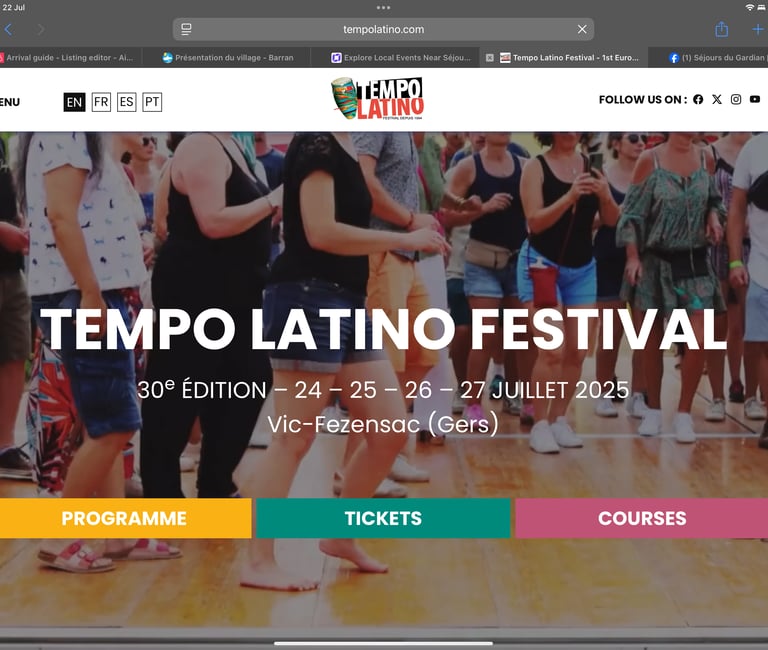Open the festival's Facebook page icon
The width and height of the screenshot is (768, 650).
[x=698, y=99]
